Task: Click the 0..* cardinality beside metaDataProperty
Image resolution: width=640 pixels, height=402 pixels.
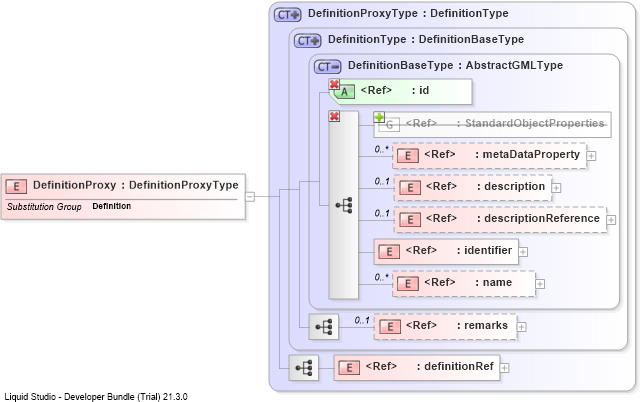Action: pos(382,149)
